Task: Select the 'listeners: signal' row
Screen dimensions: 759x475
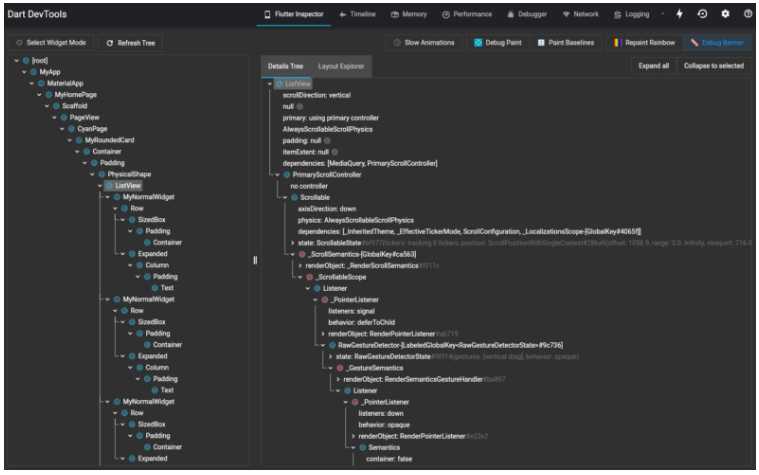Action: 351,311
